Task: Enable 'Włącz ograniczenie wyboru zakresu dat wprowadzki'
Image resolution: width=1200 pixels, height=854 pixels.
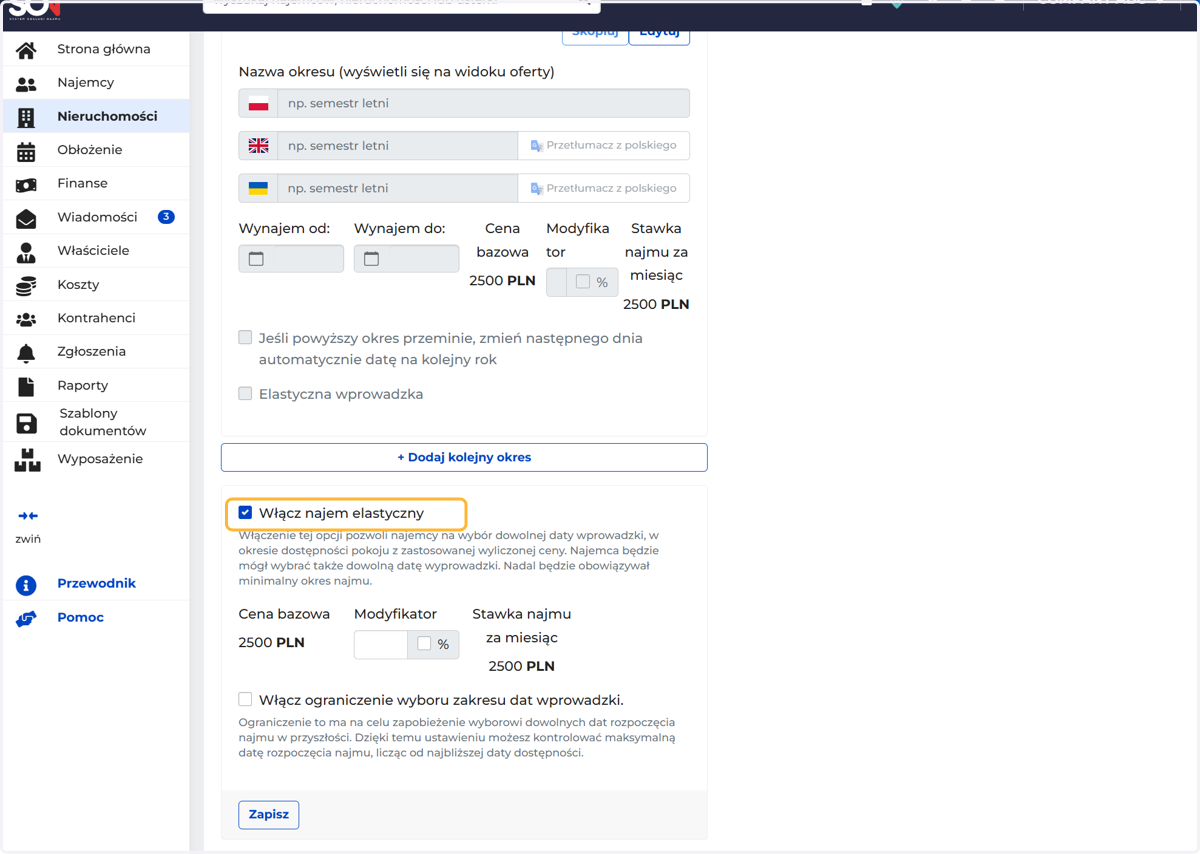Action: (245, 699)
